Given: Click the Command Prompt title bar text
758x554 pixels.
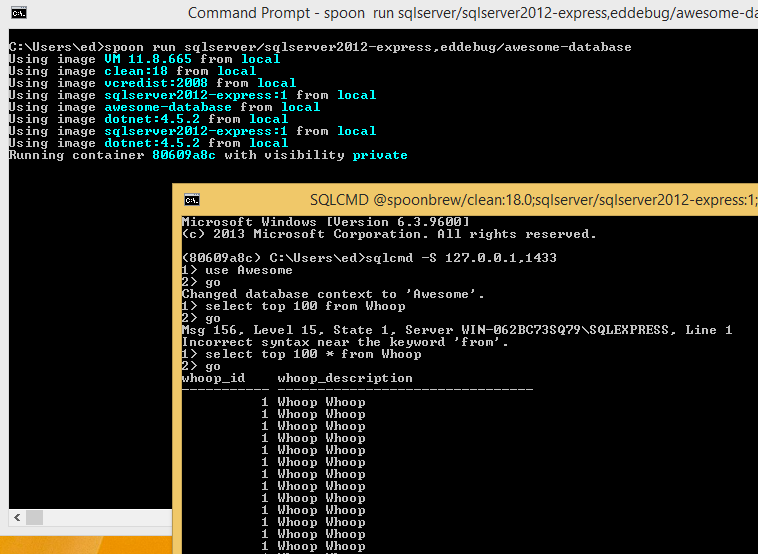Looking at the screenshot, I should (x=473, y=13).
